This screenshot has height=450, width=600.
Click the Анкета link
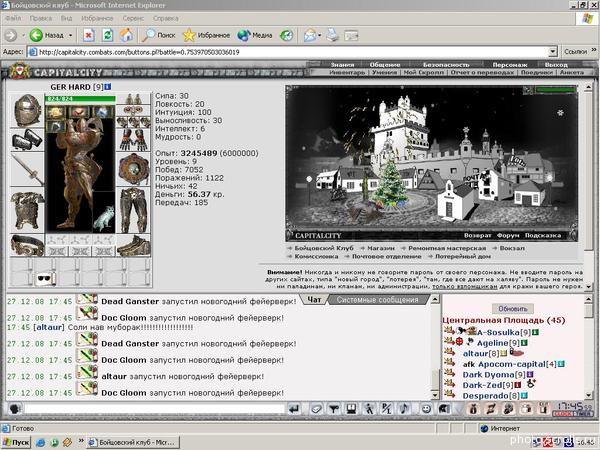click(x=572, y=72)
